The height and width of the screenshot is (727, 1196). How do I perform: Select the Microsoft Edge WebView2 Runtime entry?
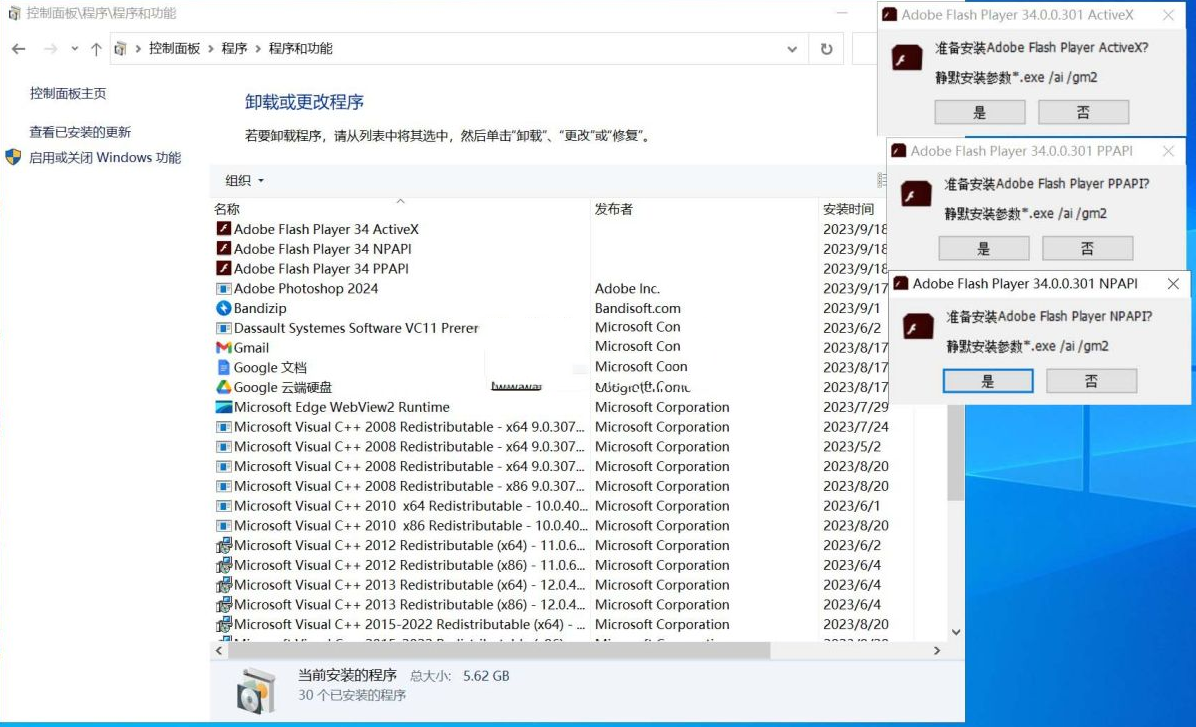click(342, 407)
